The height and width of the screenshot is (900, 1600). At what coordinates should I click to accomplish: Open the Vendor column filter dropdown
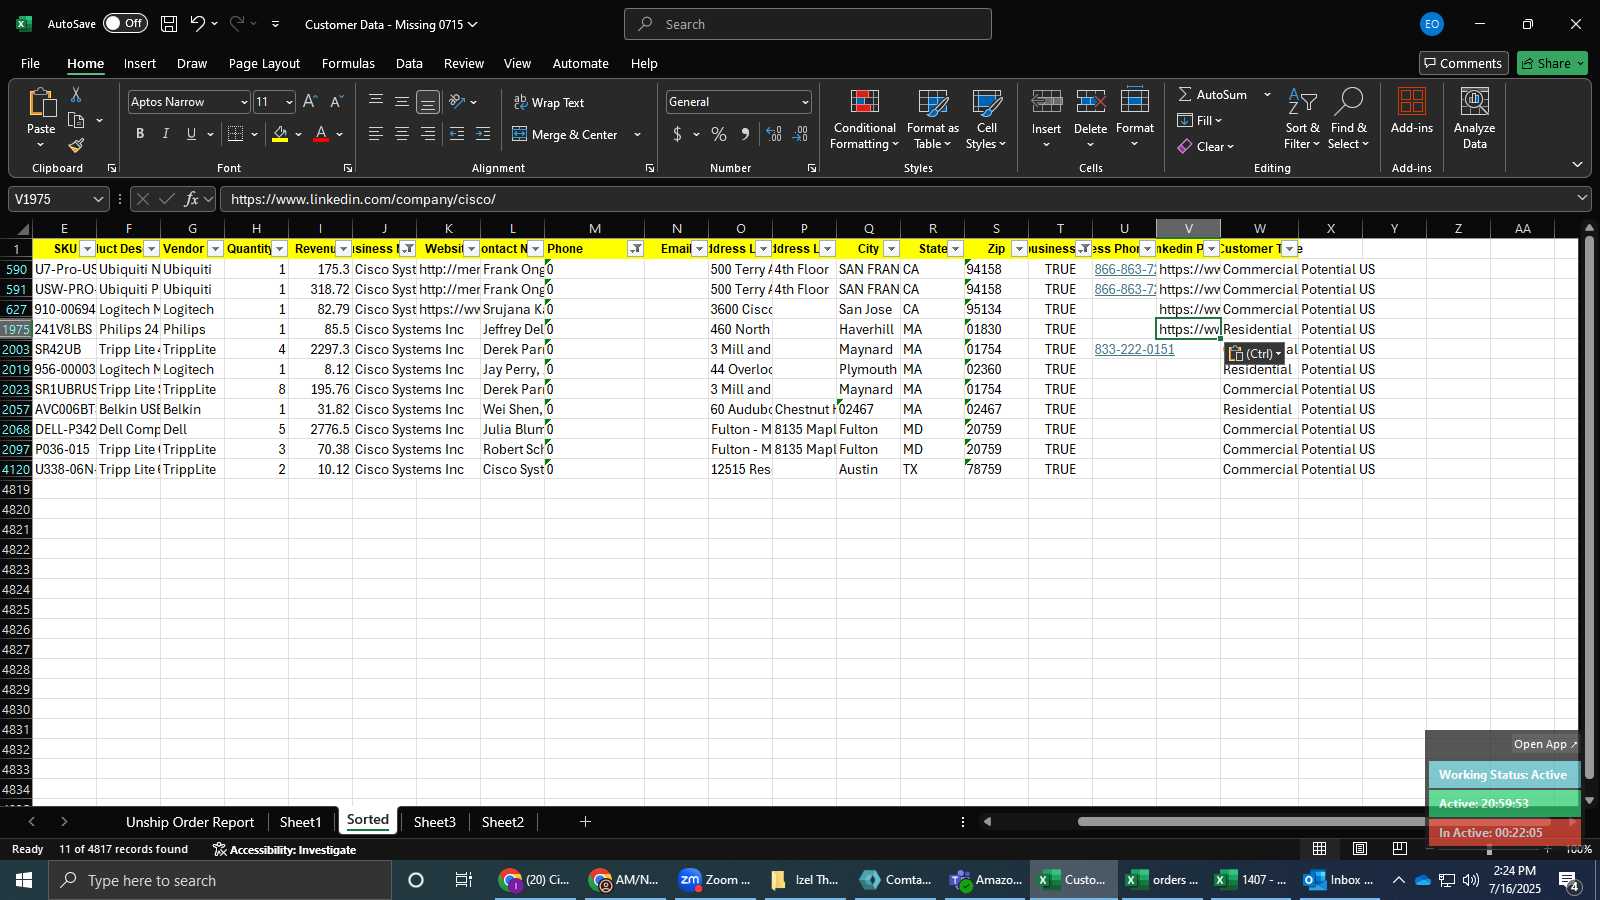(x=215, y=249)
